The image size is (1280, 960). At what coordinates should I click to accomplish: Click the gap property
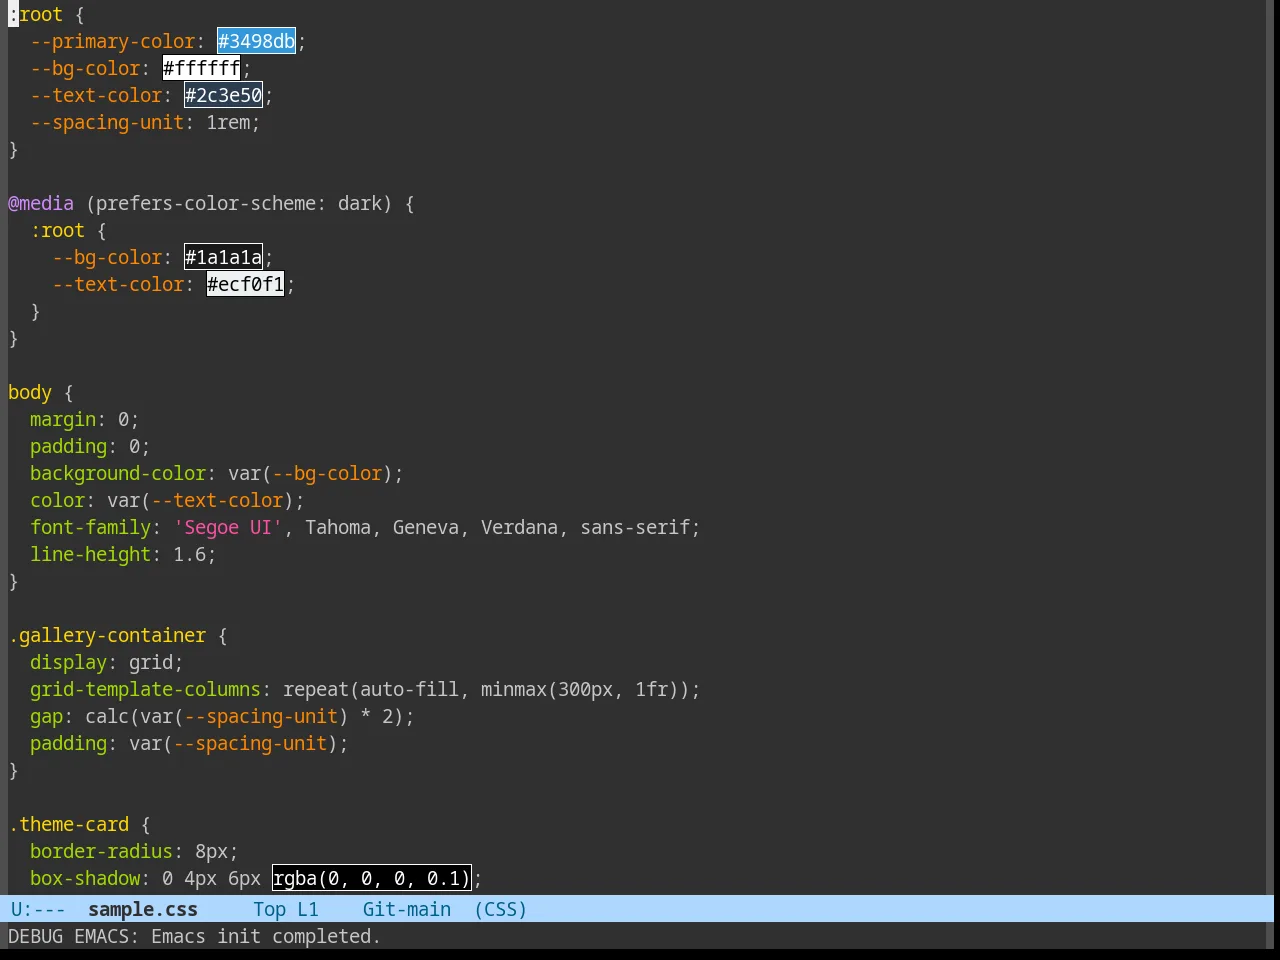pyautogui.click(x=46, y=716)
